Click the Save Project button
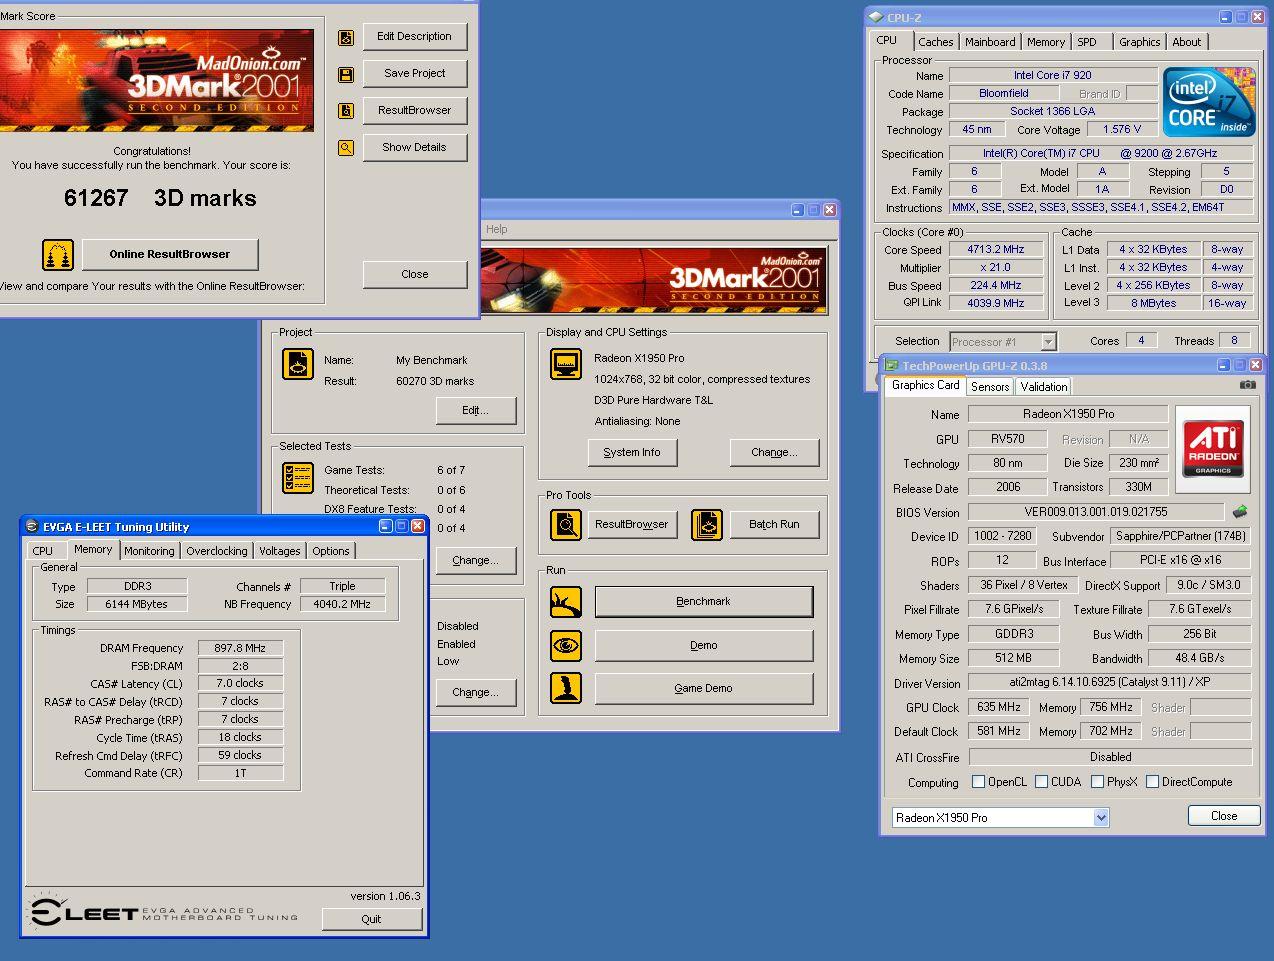This screenshot has height=961, width=1274. pos(415,74)
